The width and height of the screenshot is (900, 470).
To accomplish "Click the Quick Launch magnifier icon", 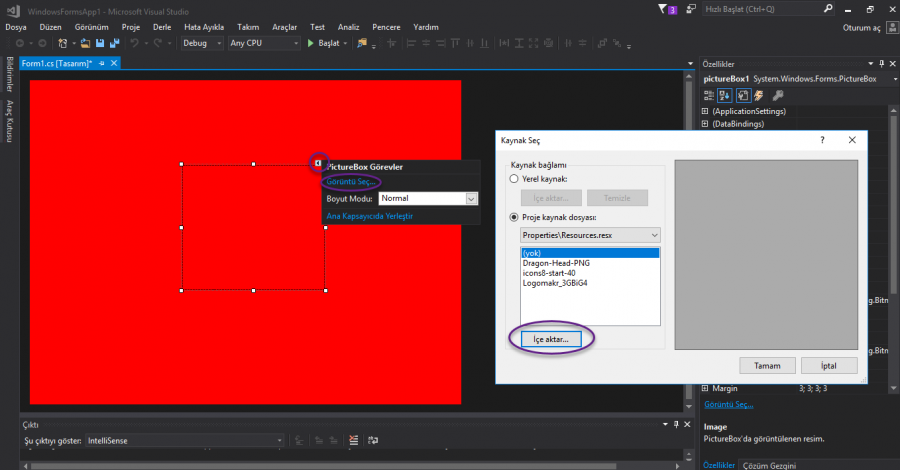I will pos(828,9).
